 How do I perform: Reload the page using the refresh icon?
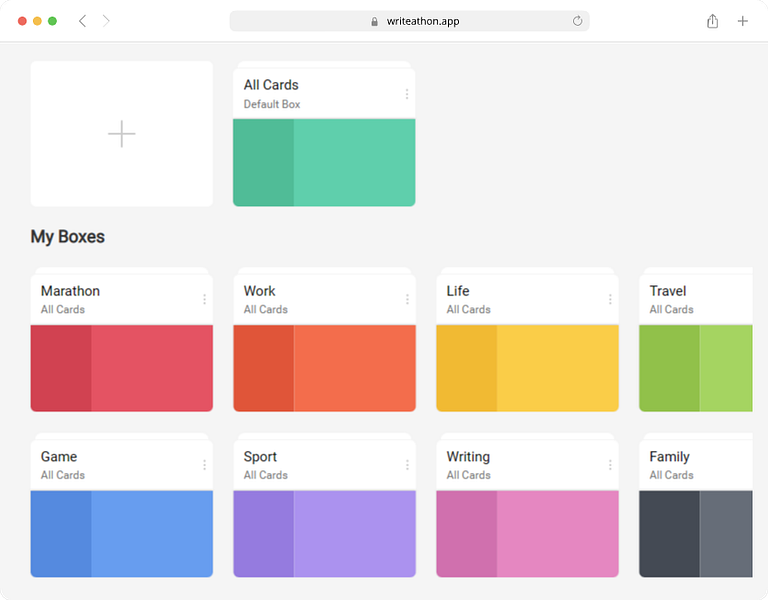pos(577,21)
